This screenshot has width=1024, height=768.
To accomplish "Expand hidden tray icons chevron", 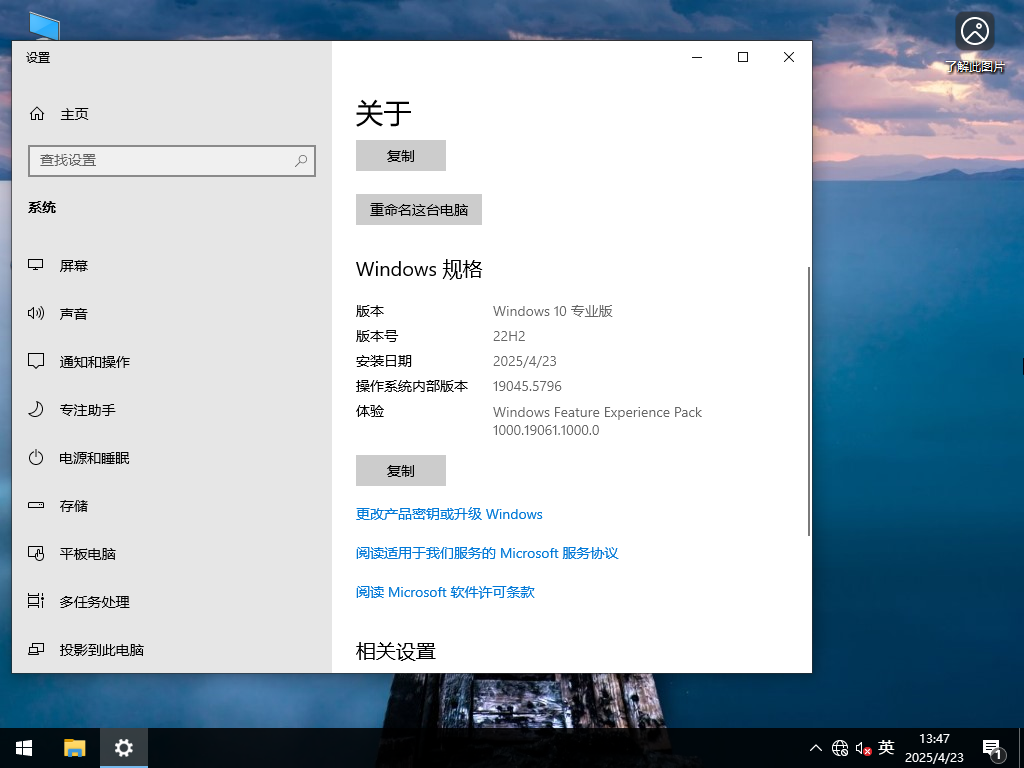I will pyautogui.click(x=816, y=747).
